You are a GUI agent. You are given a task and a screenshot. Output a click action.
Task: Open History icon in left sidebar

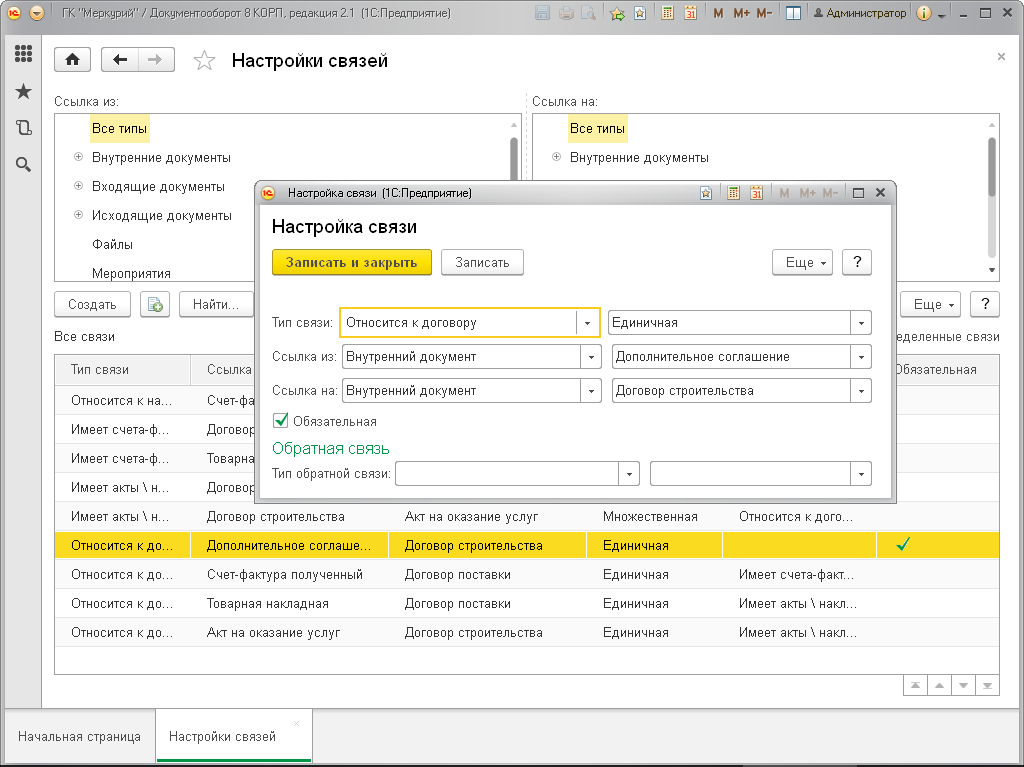pos(24,127)
